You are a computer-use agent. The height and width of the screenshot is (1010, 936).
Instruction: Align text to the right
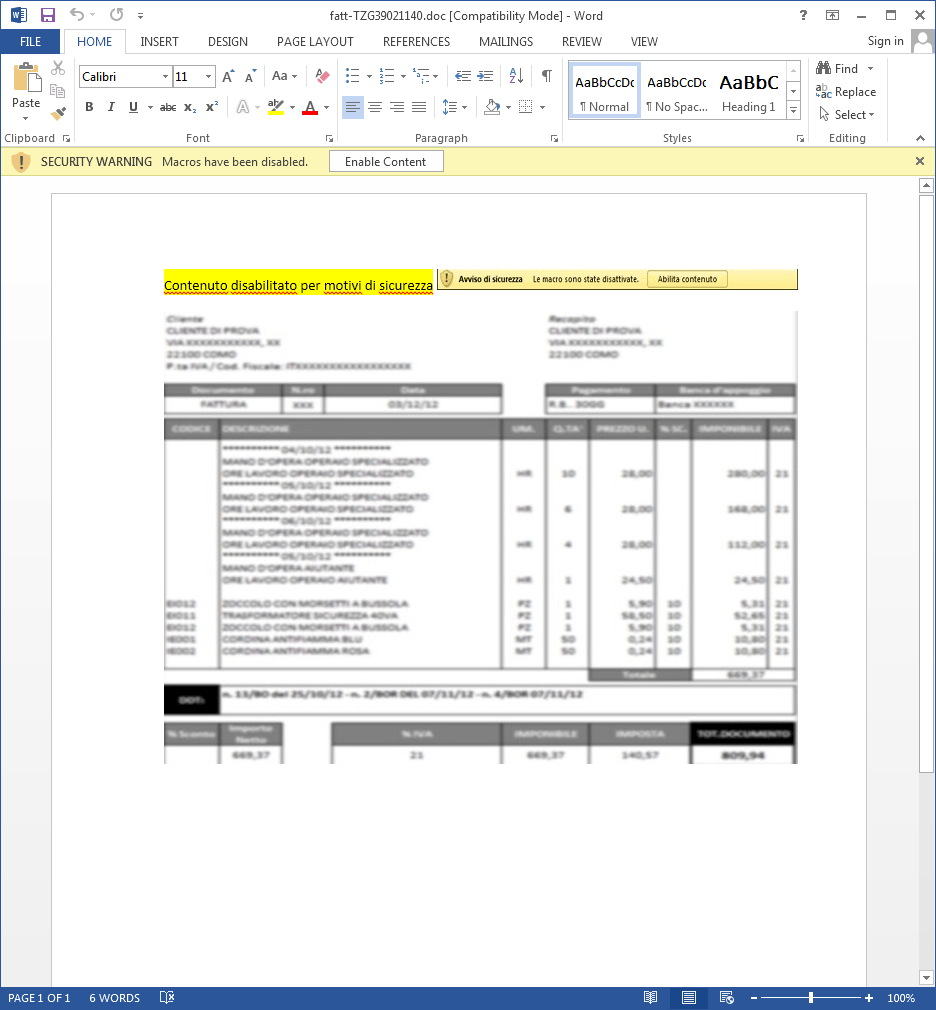tap(397, 107)
